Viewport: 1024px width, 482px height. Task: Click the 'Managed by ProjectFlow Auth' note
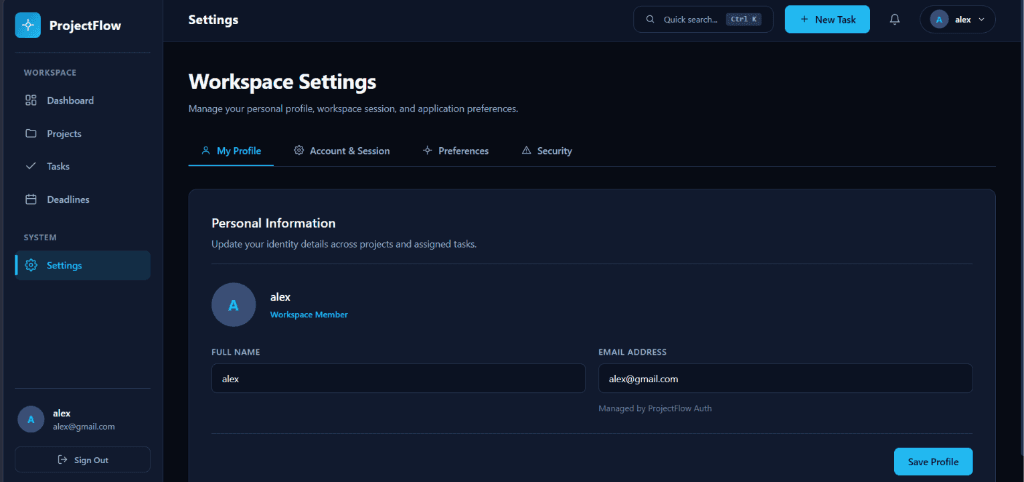click(x=655, y=408)
